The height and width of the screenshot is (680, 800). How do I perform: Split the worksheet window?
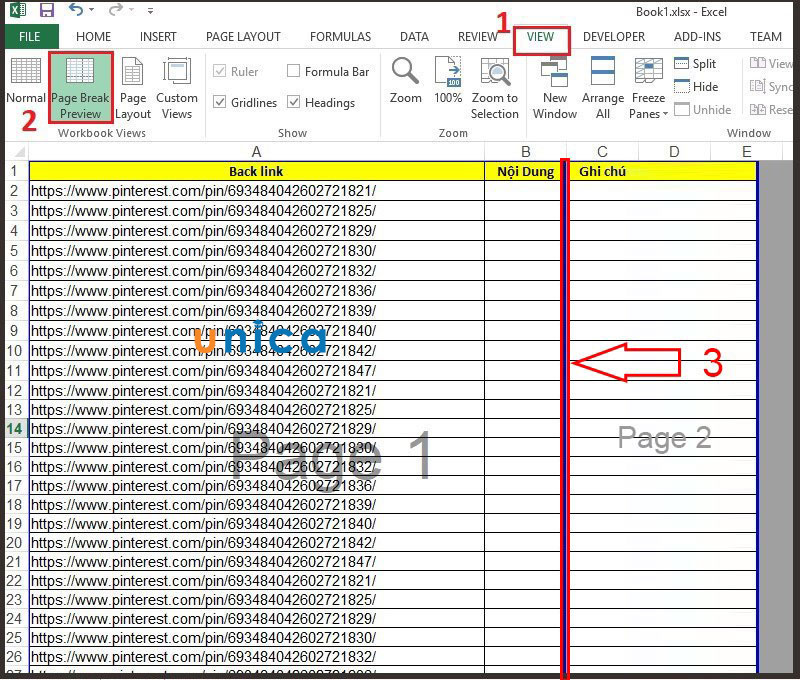695,64
